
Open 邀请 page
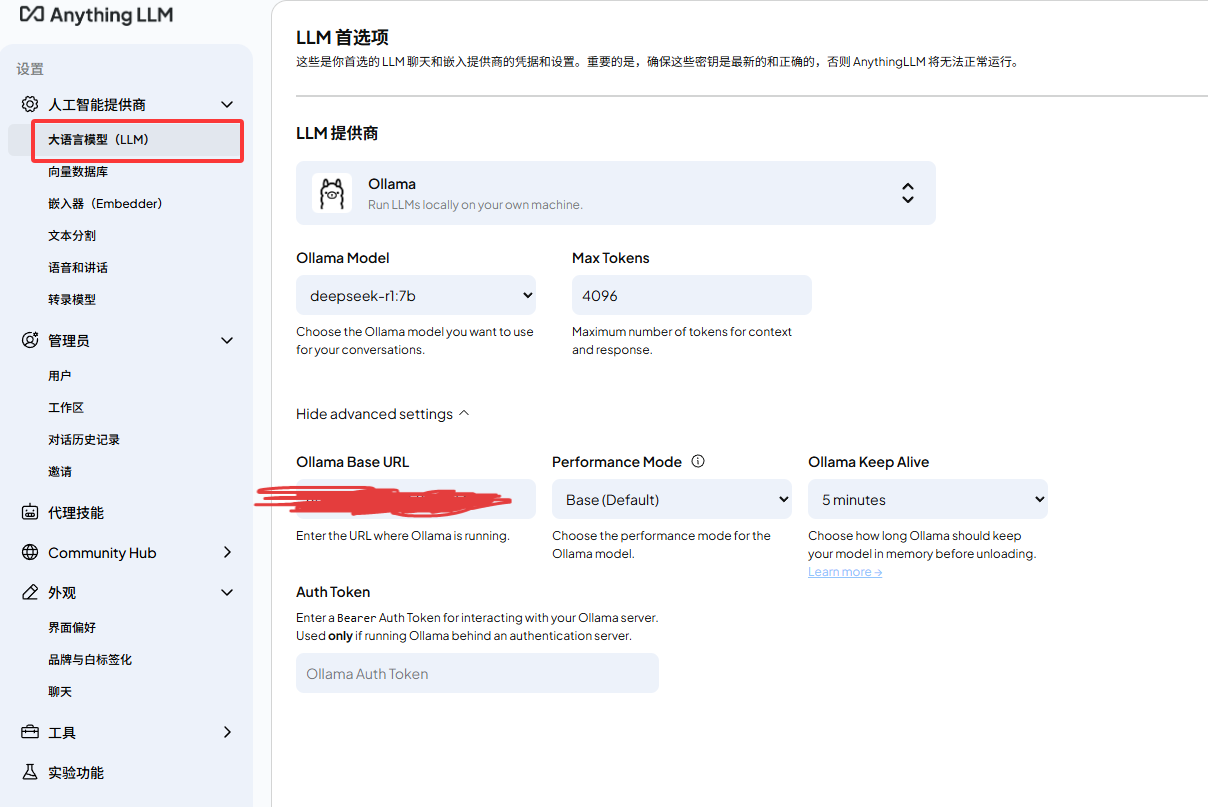pos(60,472)
